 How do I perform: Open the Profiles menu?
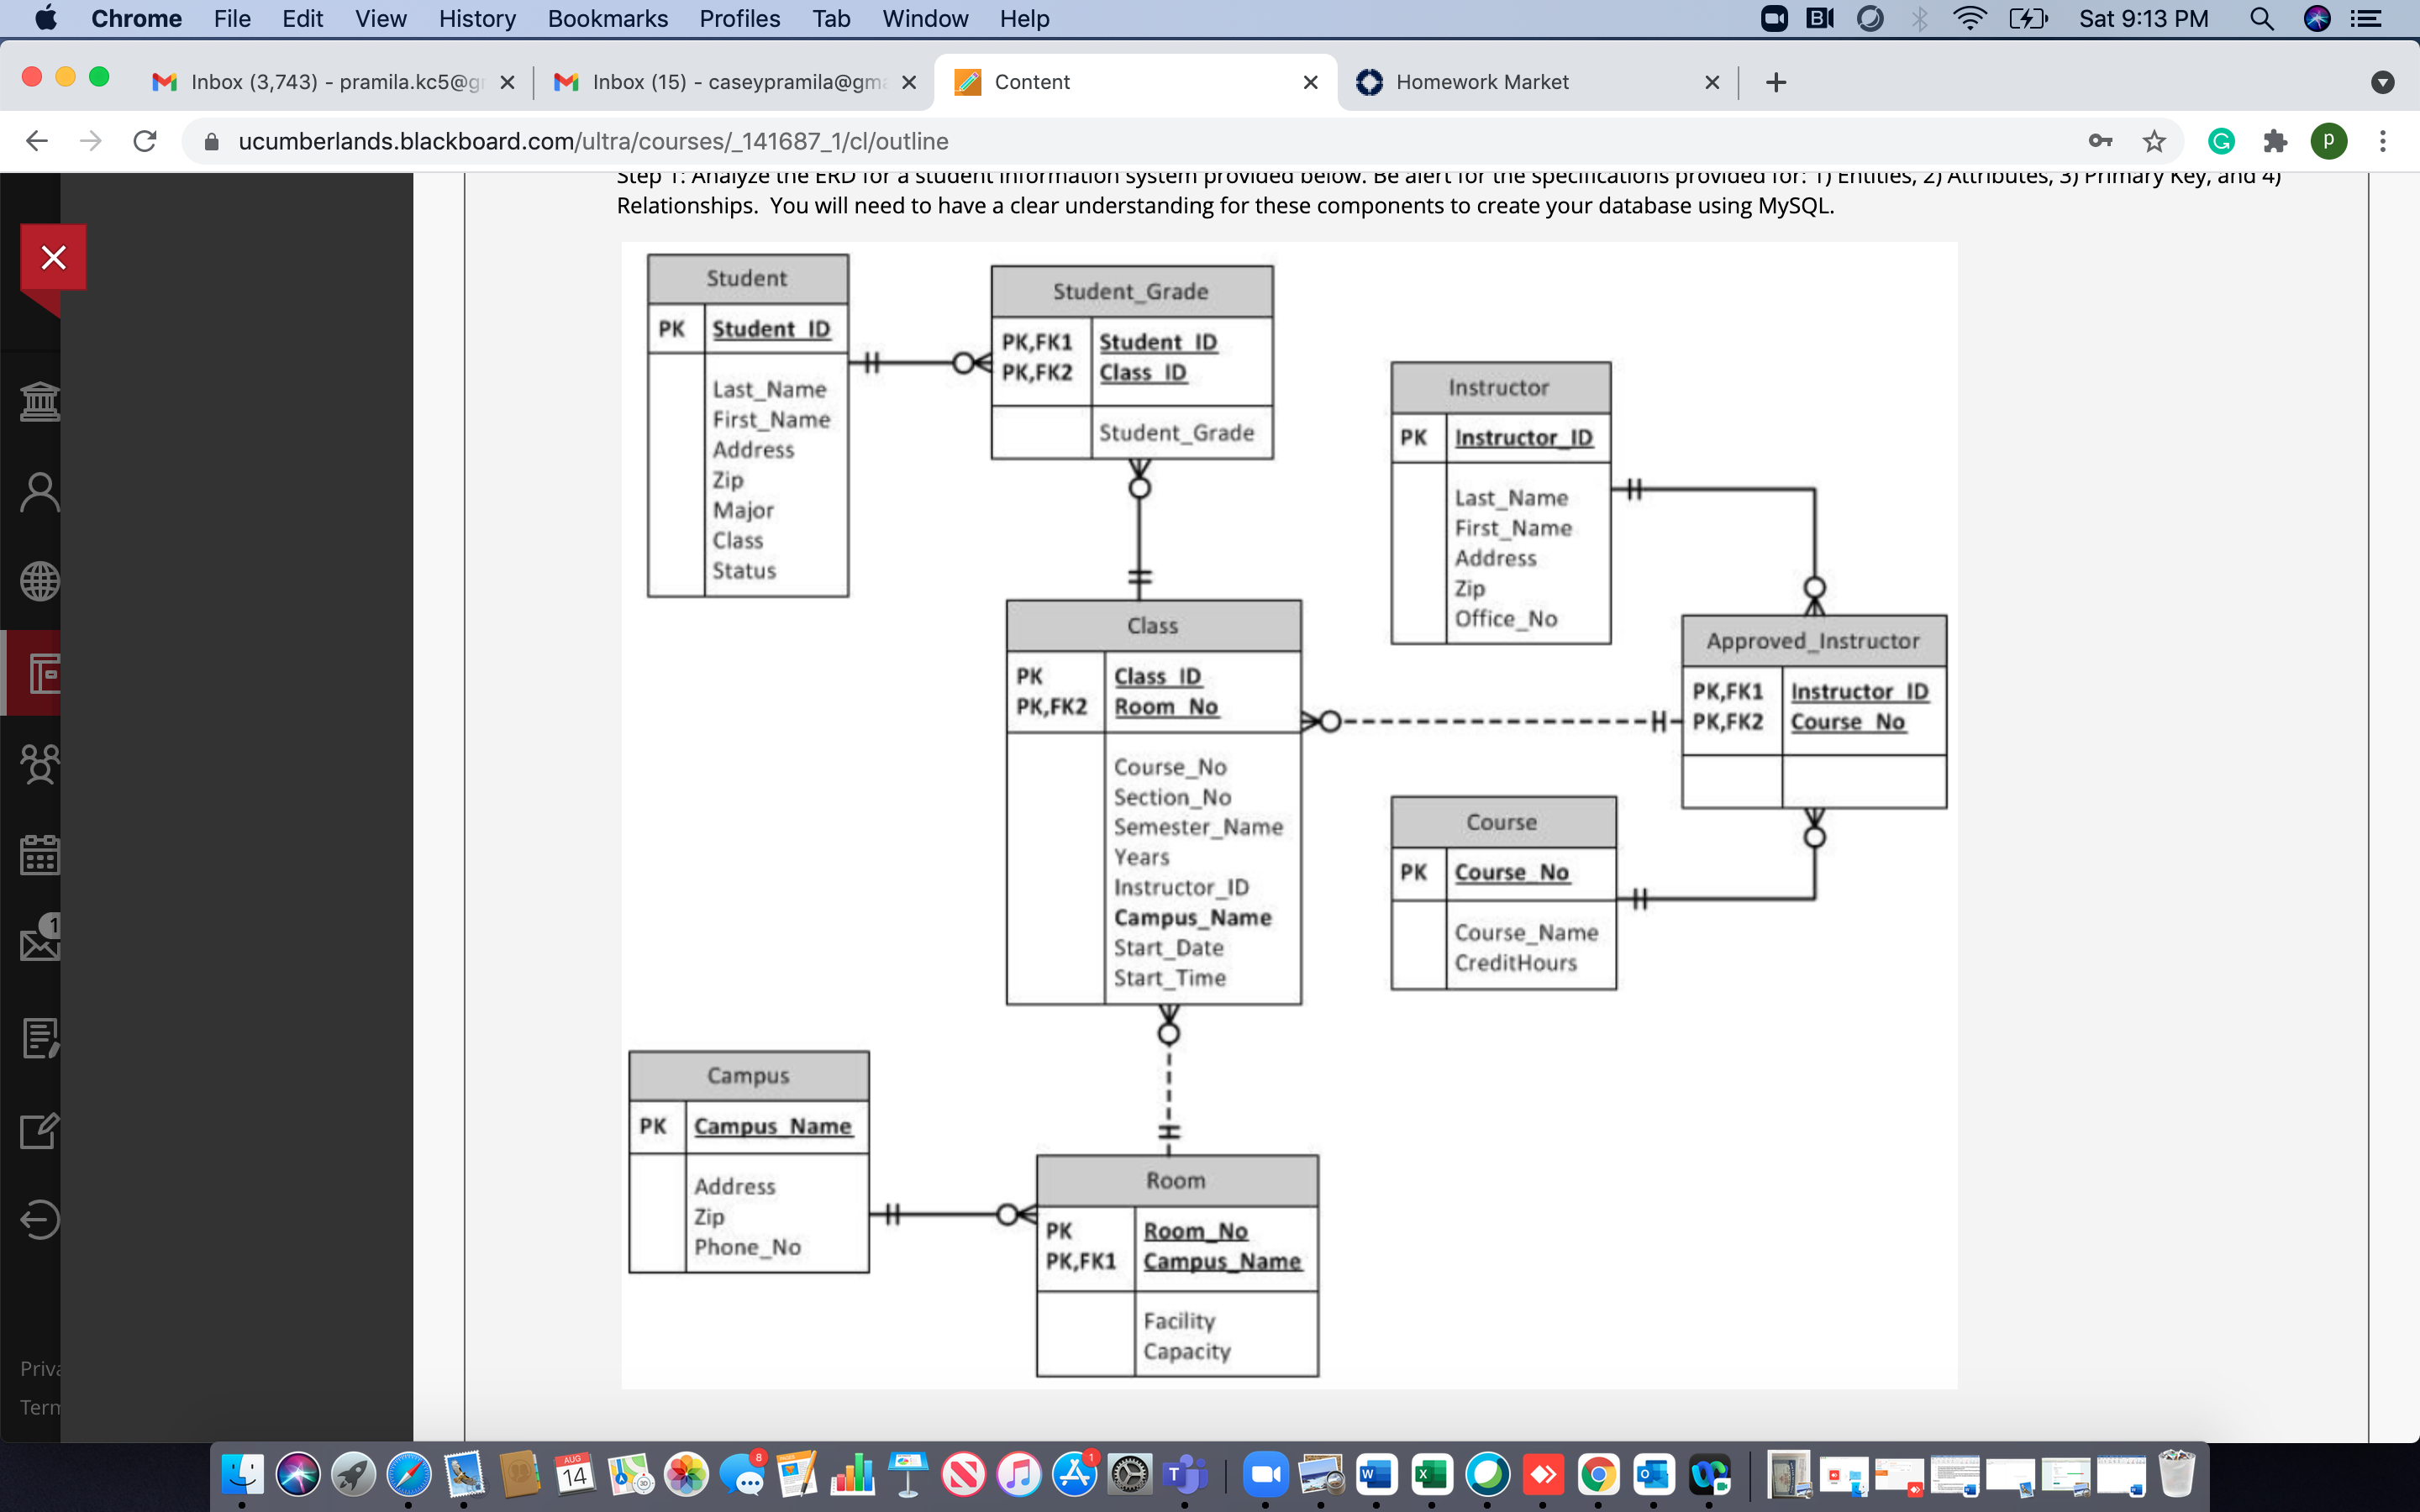tap(739, 18)
